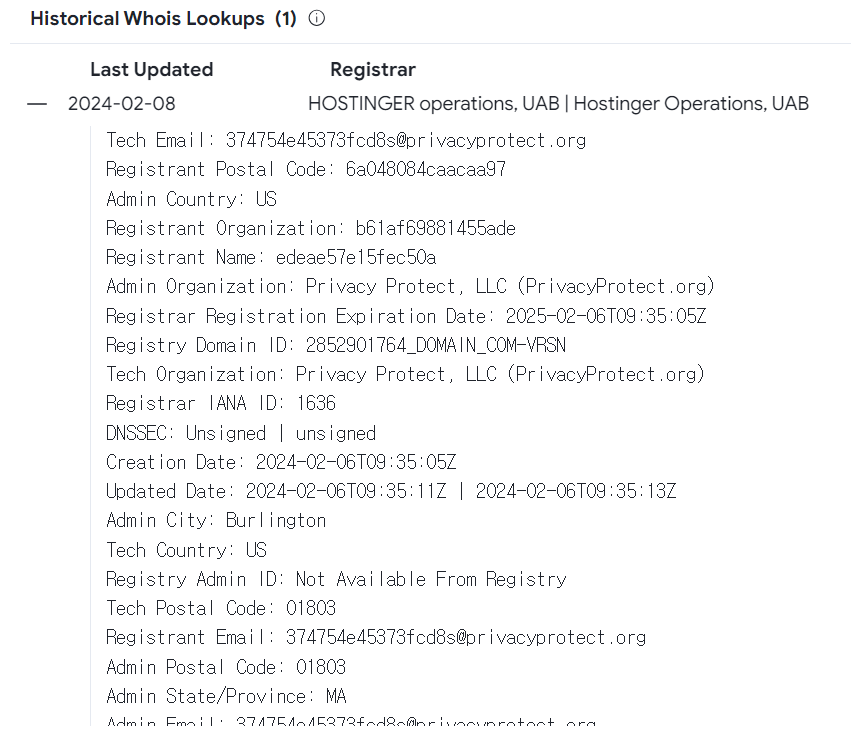Click the Creation Date line
The height and width of the screenshot is (738, 851).
281,462
